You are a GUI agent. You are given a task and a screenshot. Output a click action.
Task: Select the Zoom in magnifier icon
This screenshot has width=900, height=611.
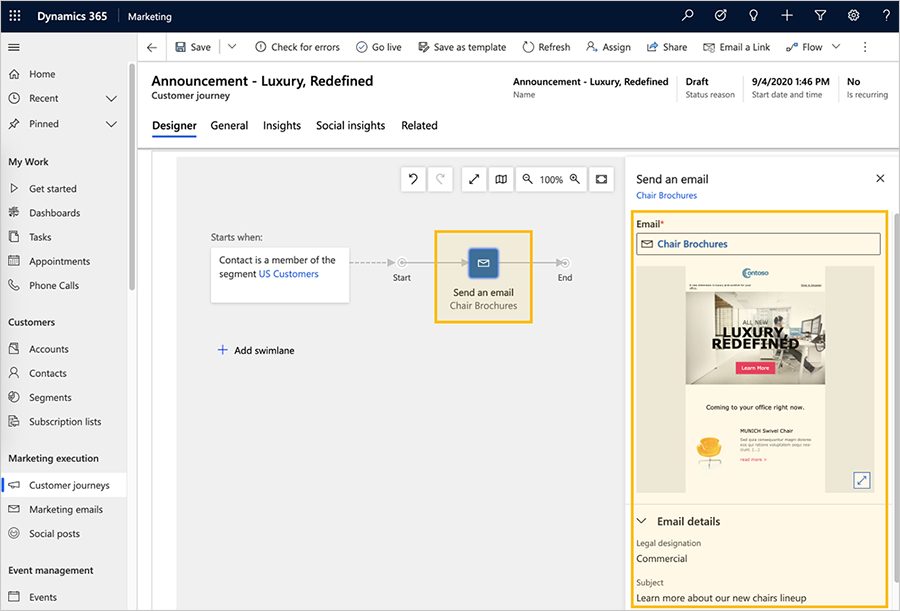[x=574, y=179]
